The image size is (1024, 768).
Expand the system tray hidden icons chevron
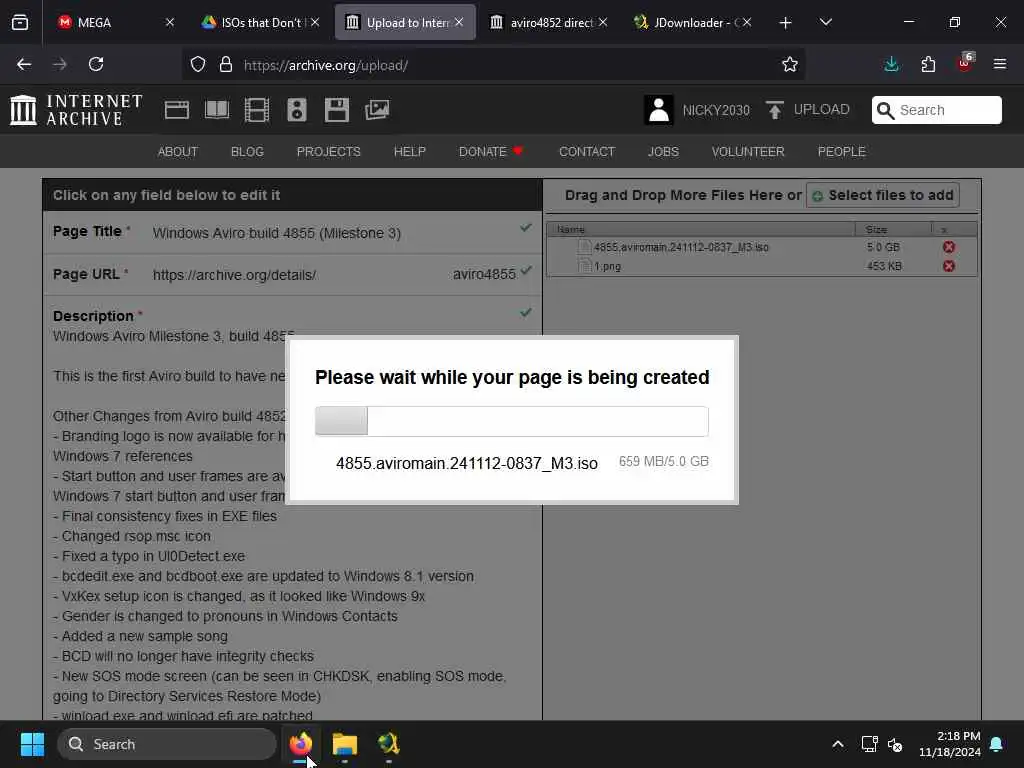(x=838, y=744)
